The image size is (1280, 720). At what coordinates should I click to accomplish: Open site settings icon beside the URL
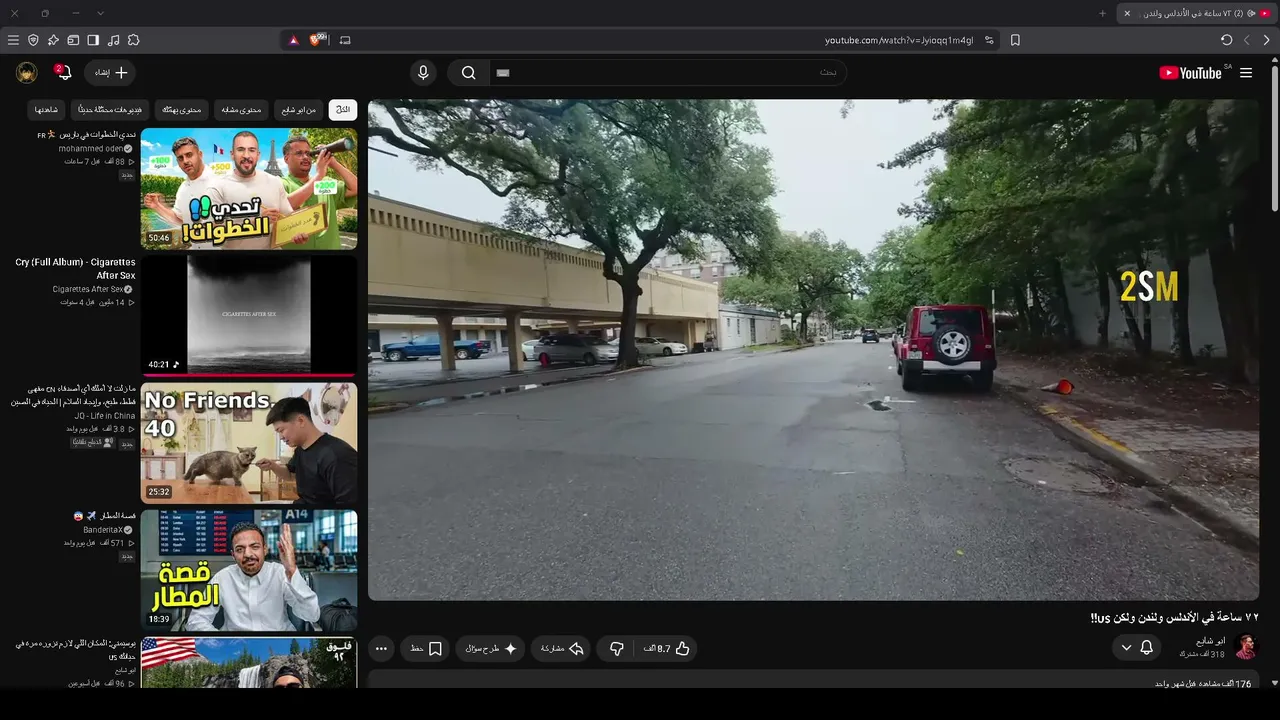pyautogui.click(x=989, y=40)
